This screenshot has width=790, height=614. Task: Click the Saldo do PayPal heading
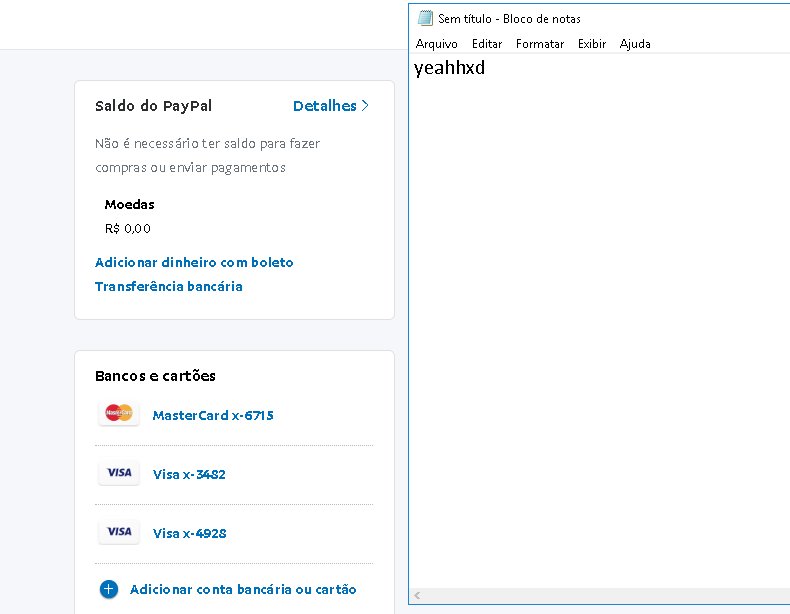click(154, 106)
